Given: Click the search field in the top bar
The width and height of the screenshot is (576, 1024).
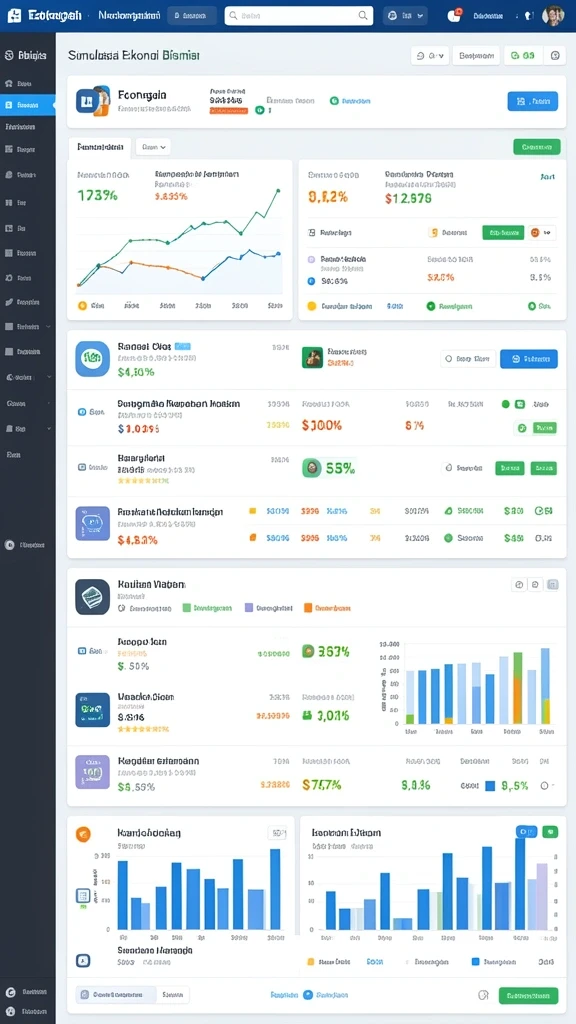Looking at the screenshot, I should (x=298, y=16).
